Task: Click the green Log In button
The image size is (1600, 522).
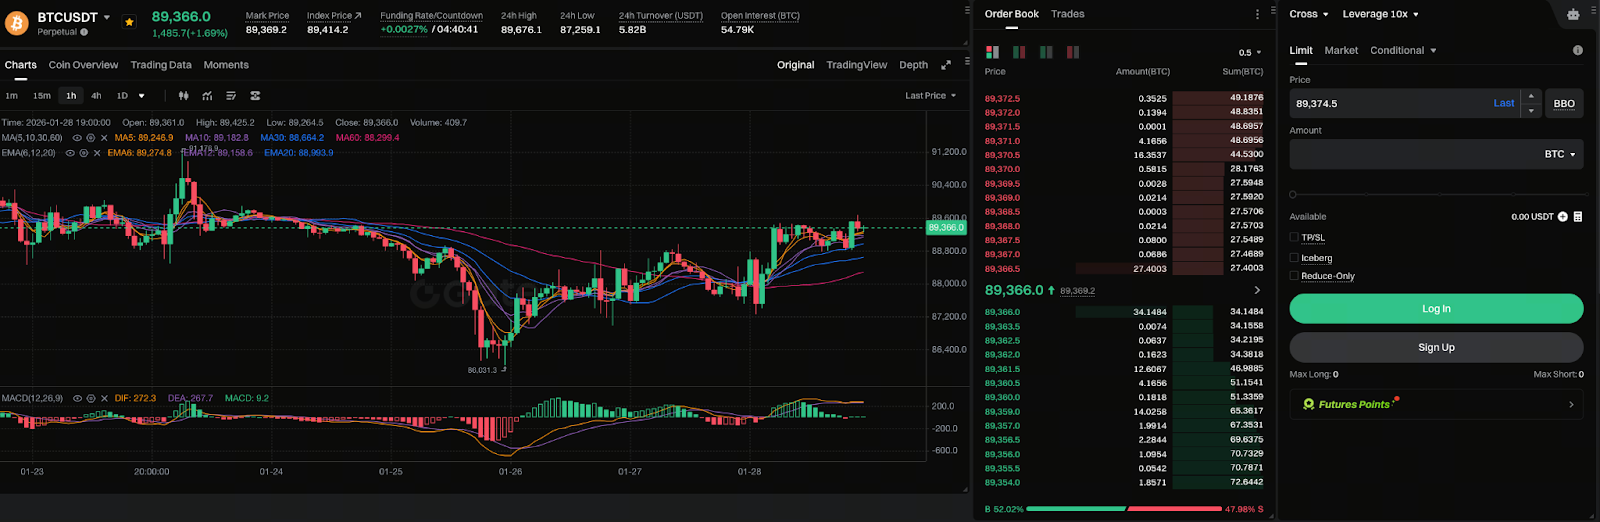Action: coord(1436,308)
